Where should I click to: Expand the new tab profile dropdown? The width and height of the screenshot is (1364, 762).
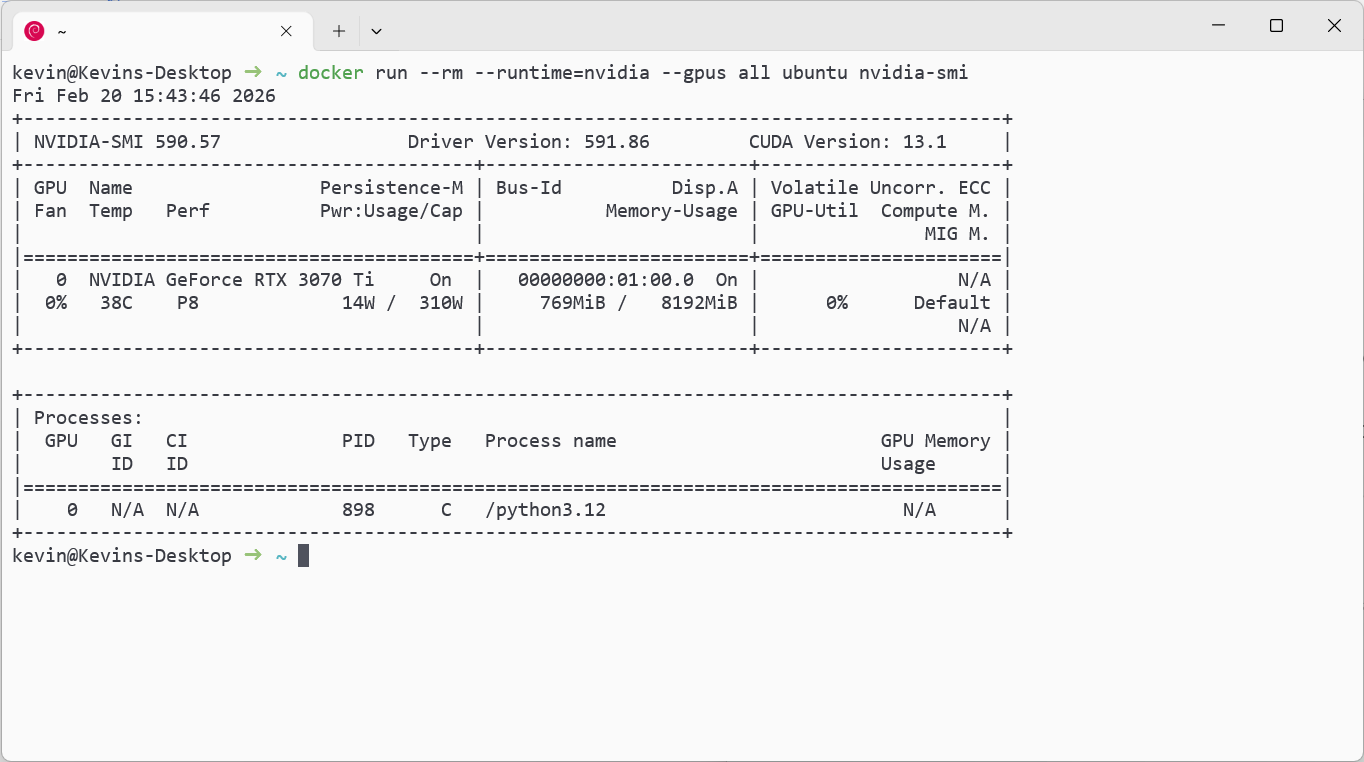pyautogui.click(x=376, y=31)
